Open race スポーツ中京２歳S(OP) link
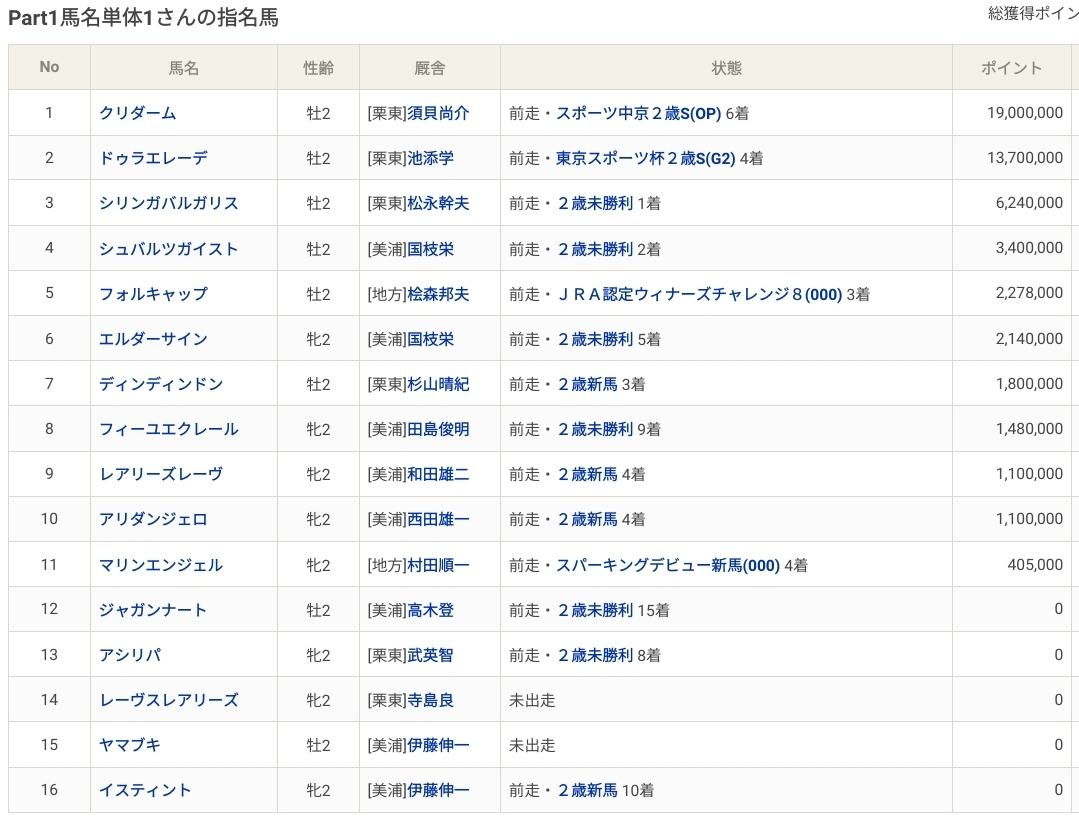1079x816 pixels. 638,113
